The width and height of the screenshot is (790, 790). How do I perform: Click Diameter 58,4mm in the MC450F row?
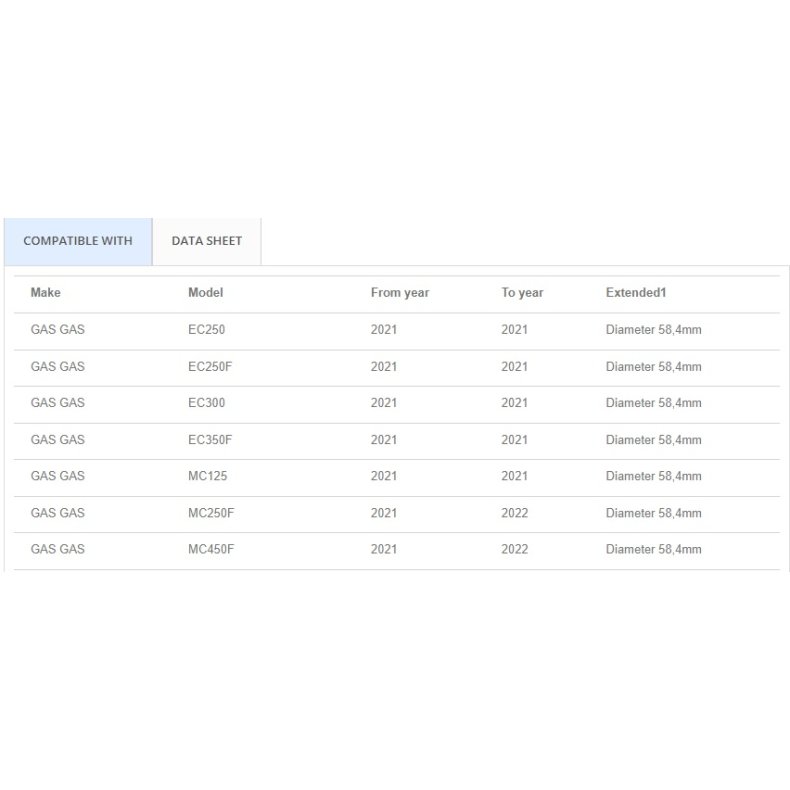653,549
